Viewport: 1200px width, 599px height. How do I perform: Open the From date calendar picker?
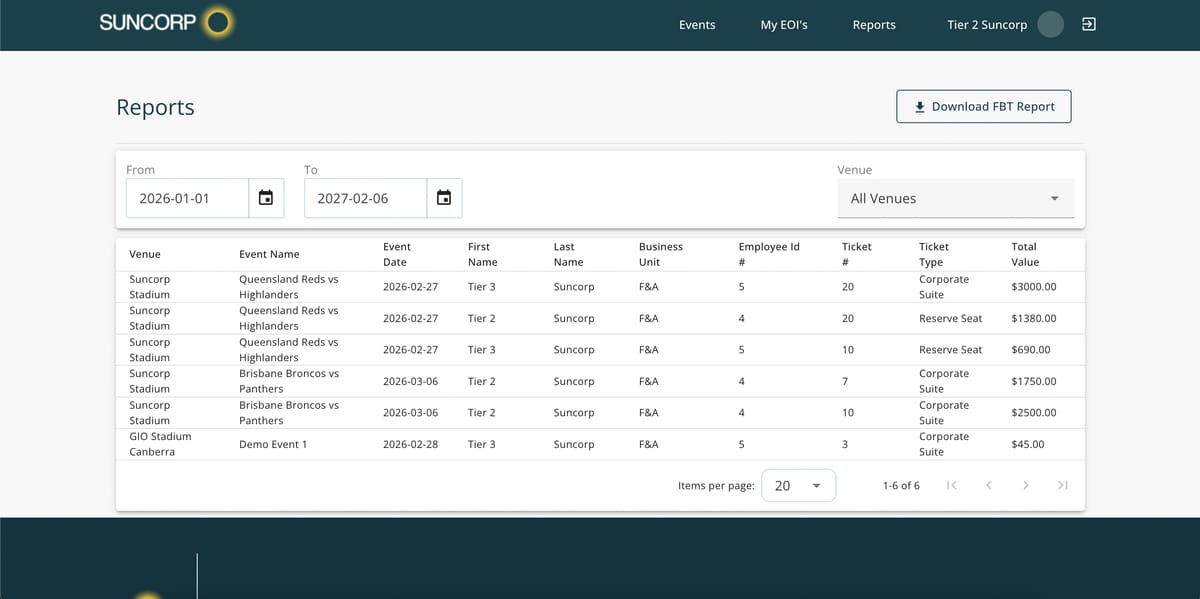(266, 198)
